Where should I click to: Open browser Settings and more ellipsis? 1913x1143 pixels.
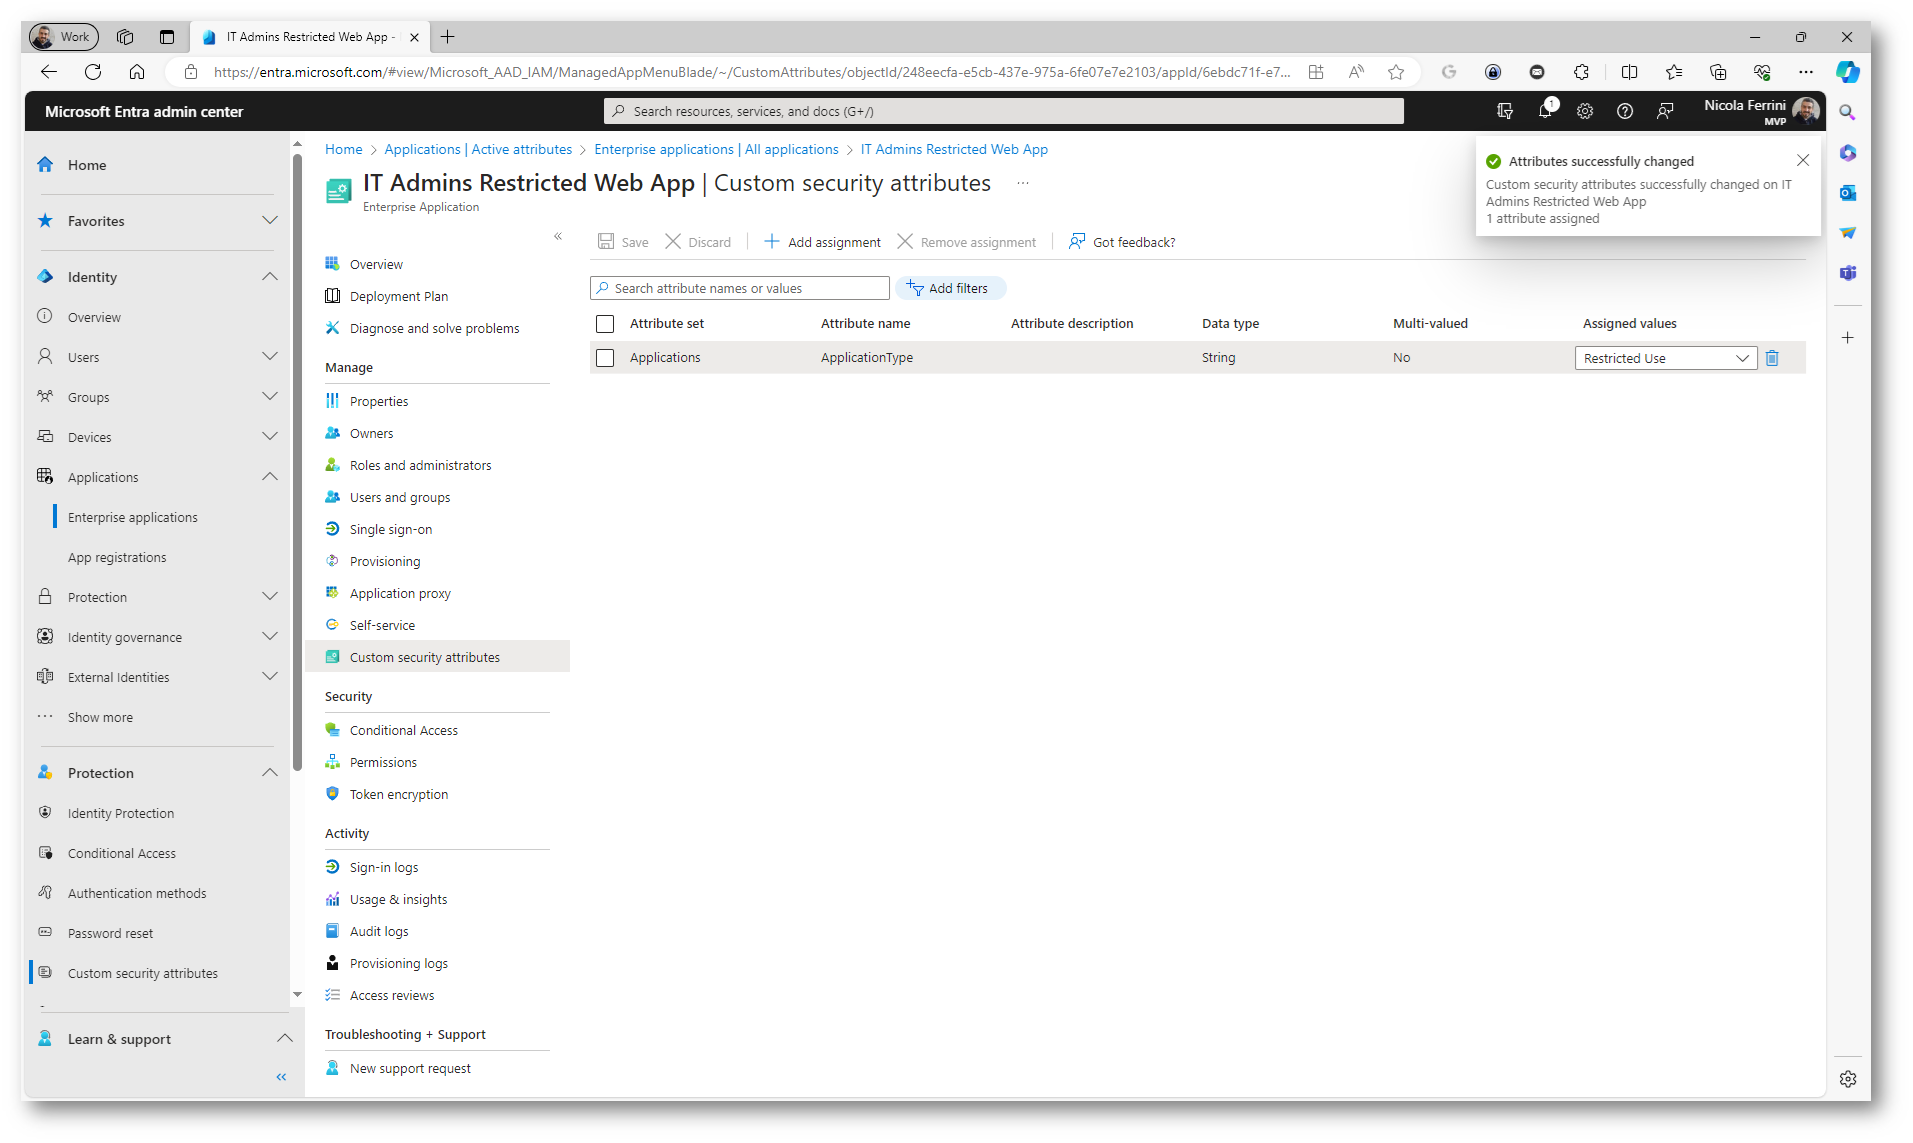(1805, 72)
